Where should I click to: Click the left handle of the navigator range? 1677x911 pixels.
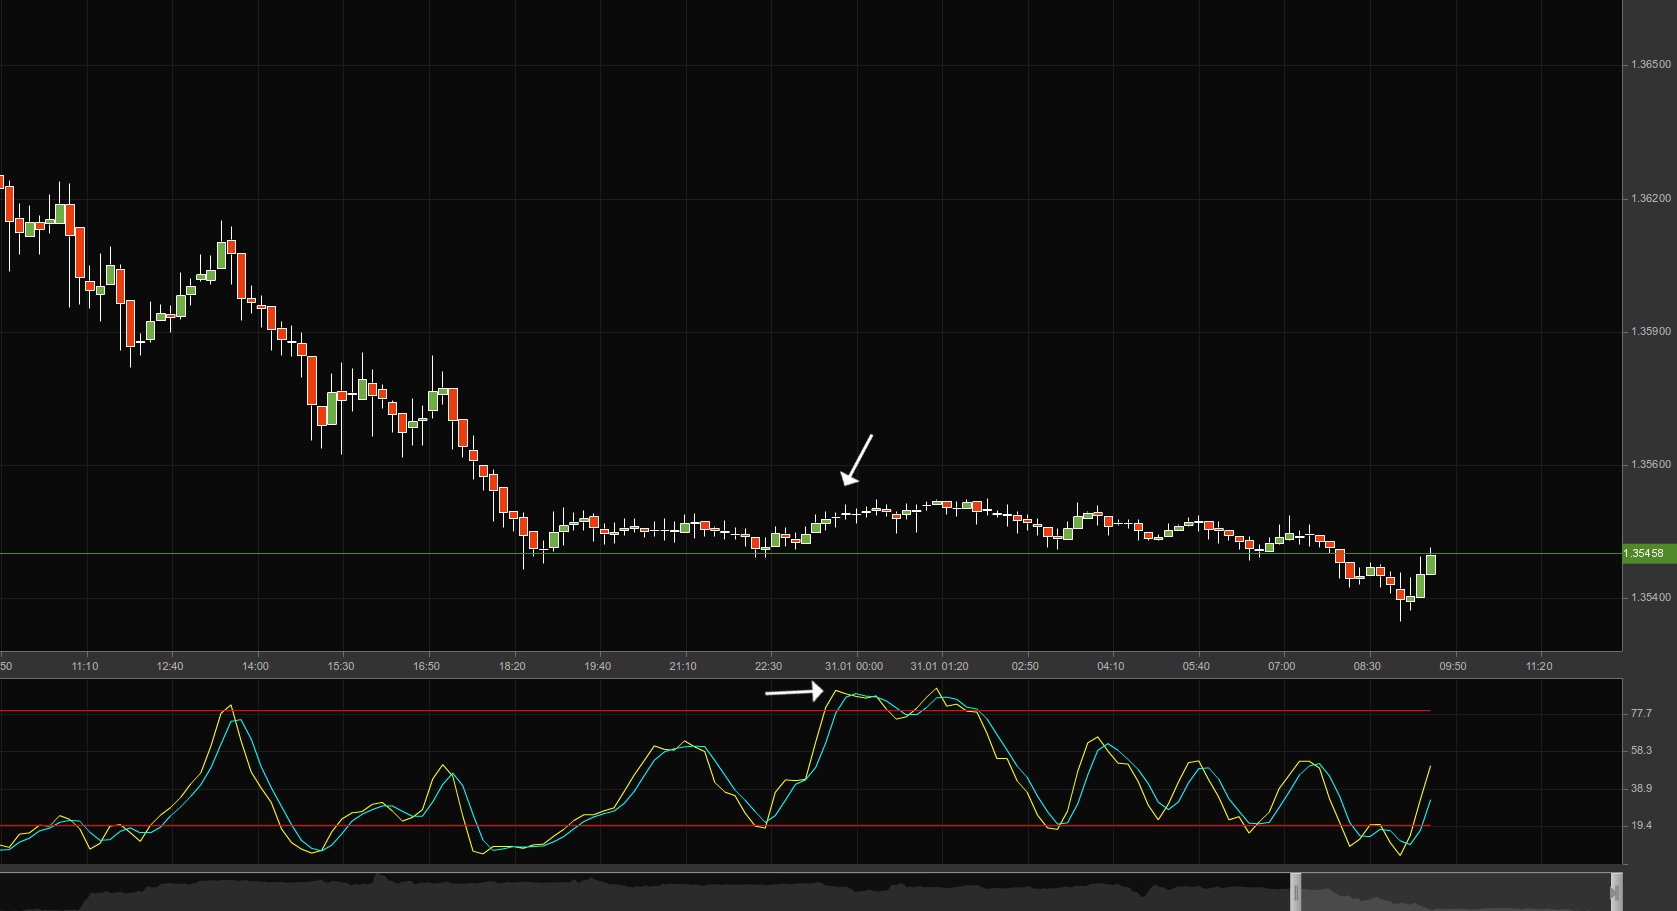pos(1296,891)
